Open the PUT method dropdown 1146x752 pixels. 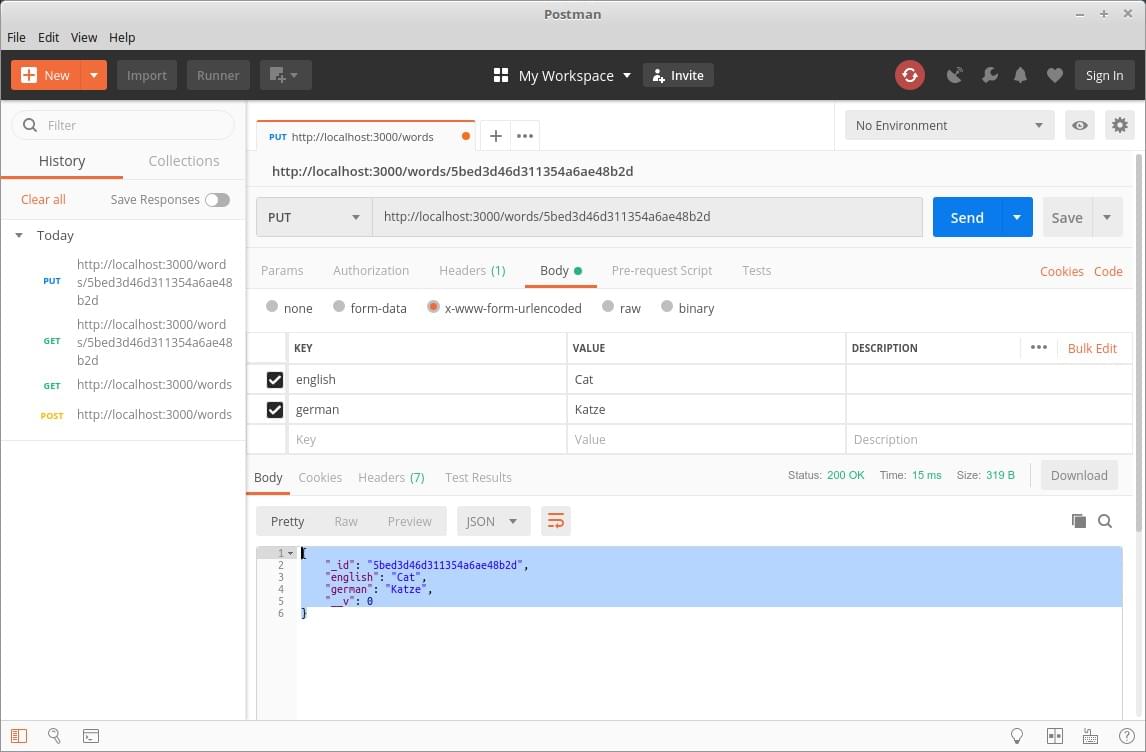pyautogui.click(x=314, y=217)
